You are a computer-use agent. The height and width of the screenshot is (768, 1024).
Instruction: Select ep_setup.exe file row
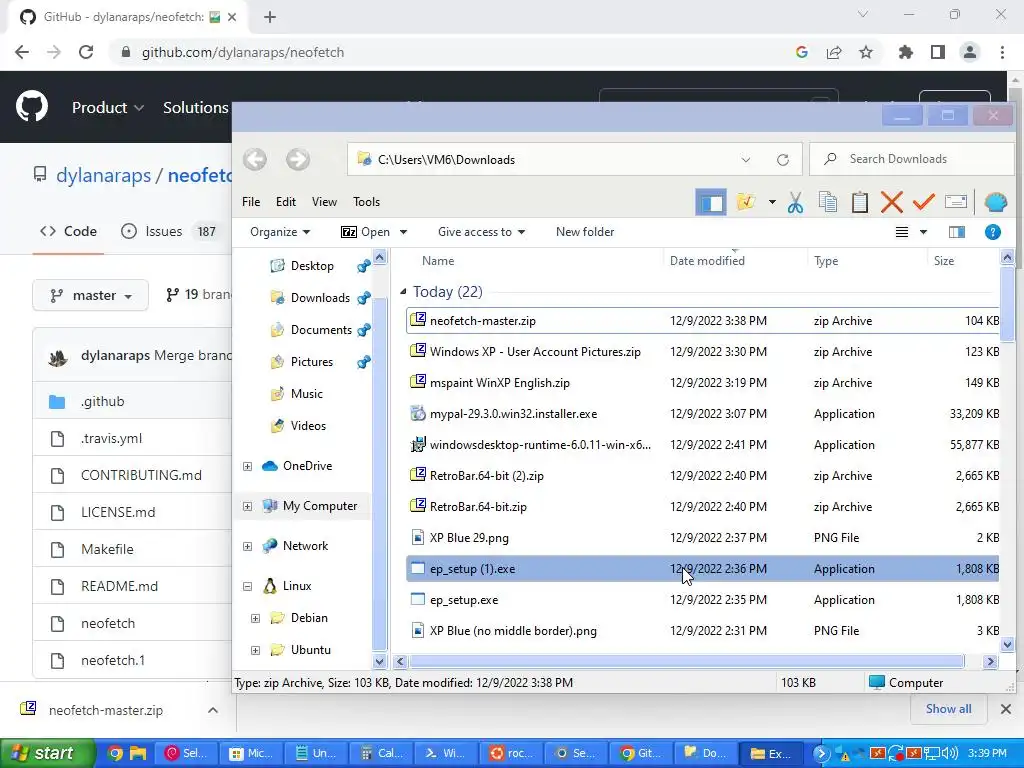(703, 600)
